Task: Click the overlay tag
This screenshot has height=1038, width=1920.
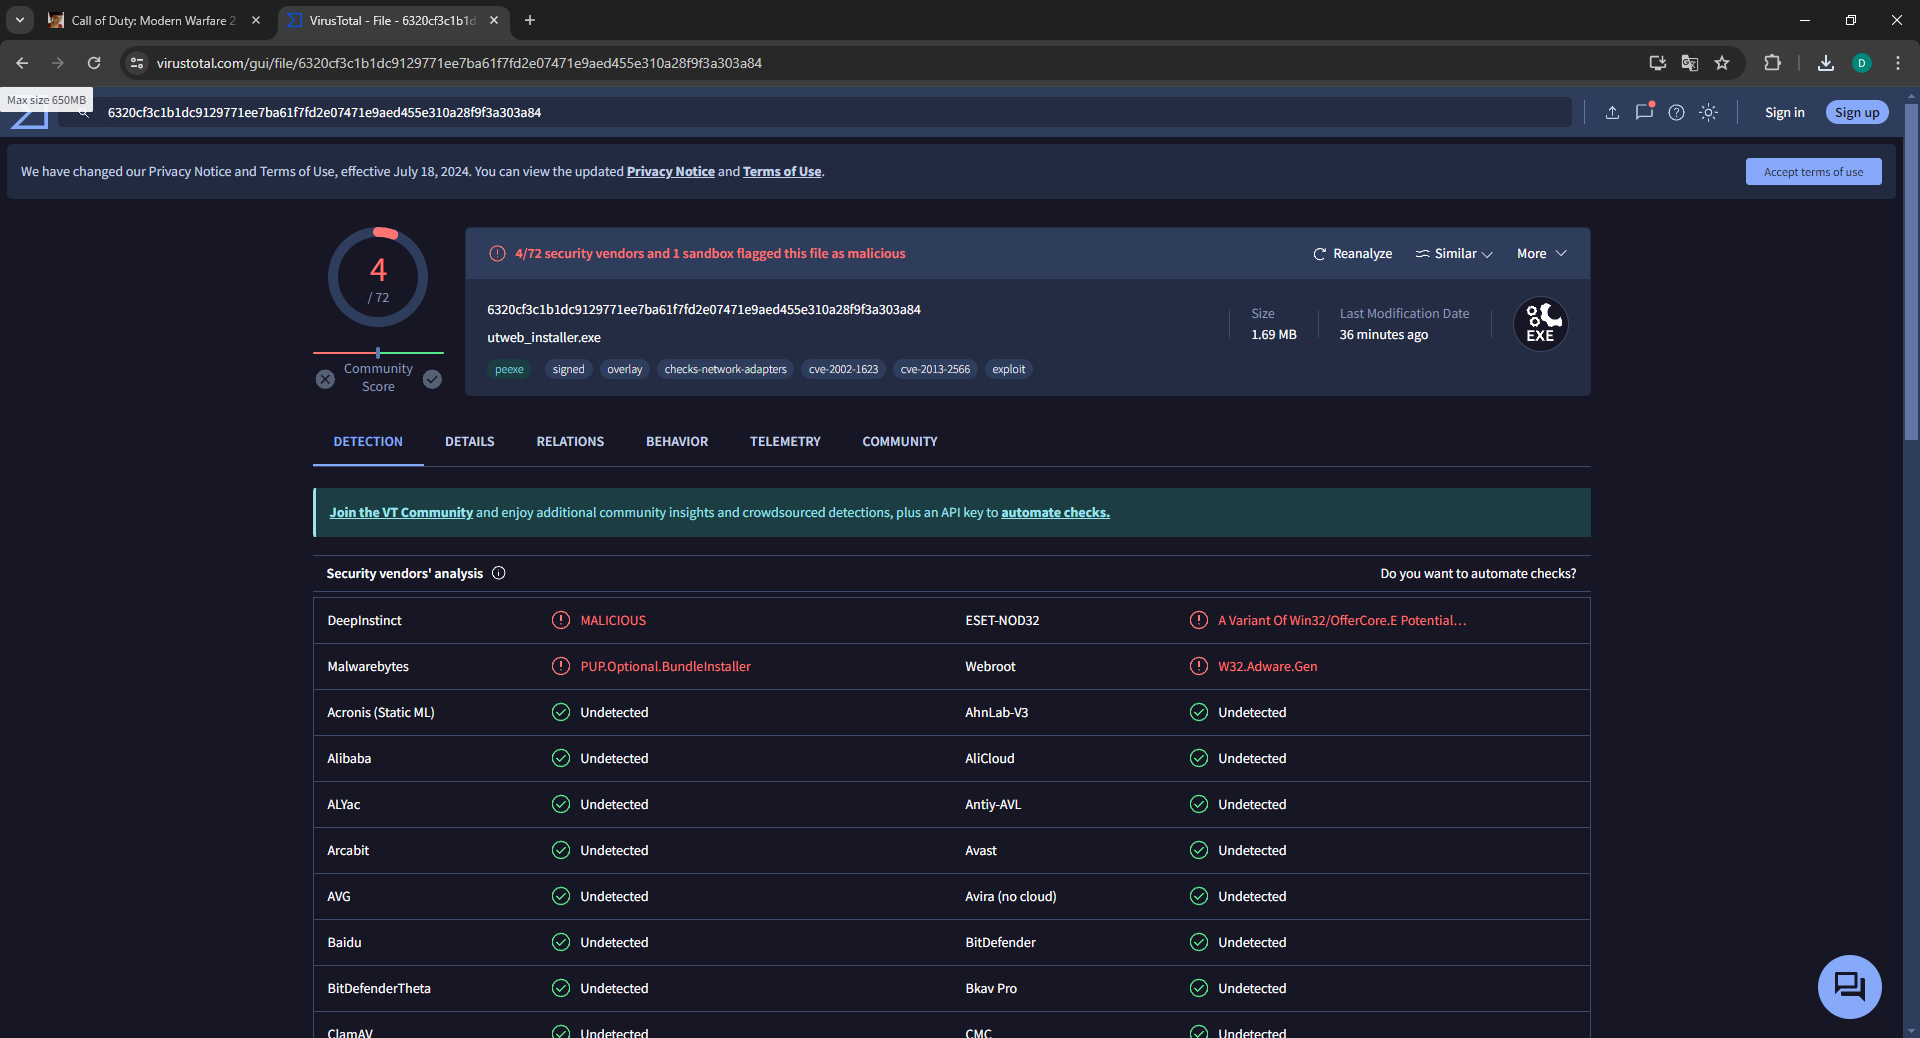Action: click(625, 370)
